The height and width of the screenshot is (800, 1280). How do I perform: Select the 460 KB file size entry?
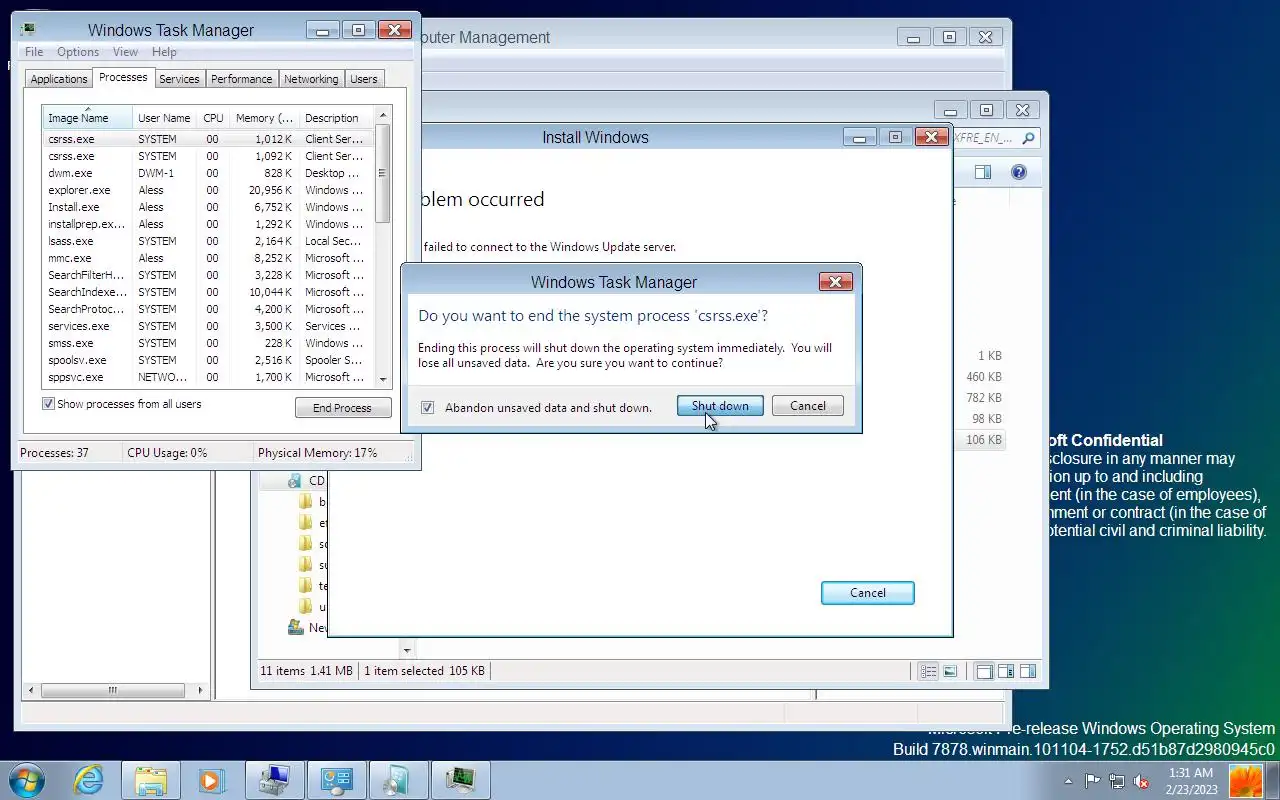(984, 377)
